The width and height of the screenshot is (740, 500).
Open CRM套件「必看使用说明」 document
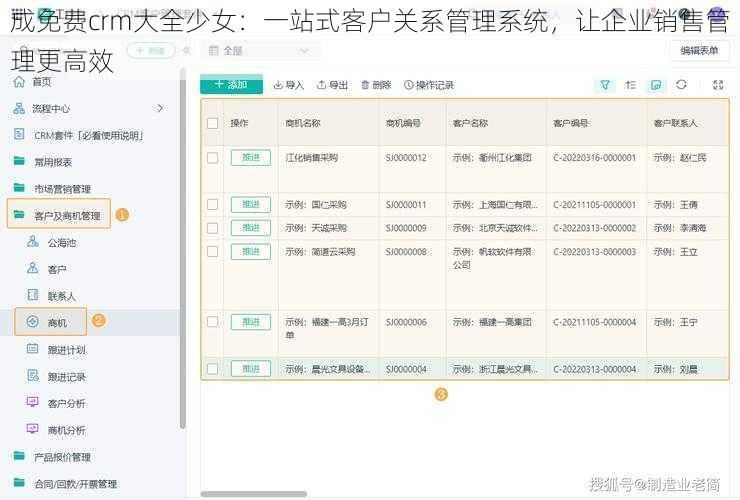click(88, 136)
